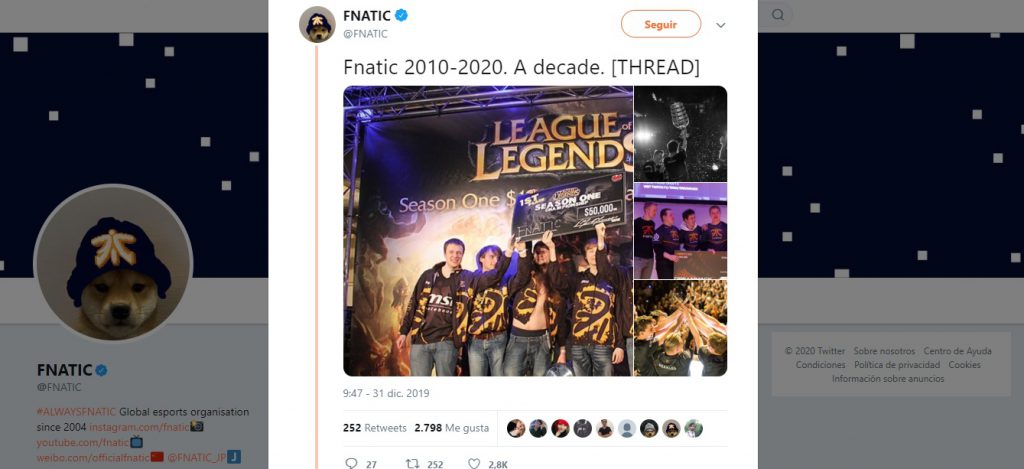
Task: Open the black-and-white trophy photo
Action: click(680, 133)
